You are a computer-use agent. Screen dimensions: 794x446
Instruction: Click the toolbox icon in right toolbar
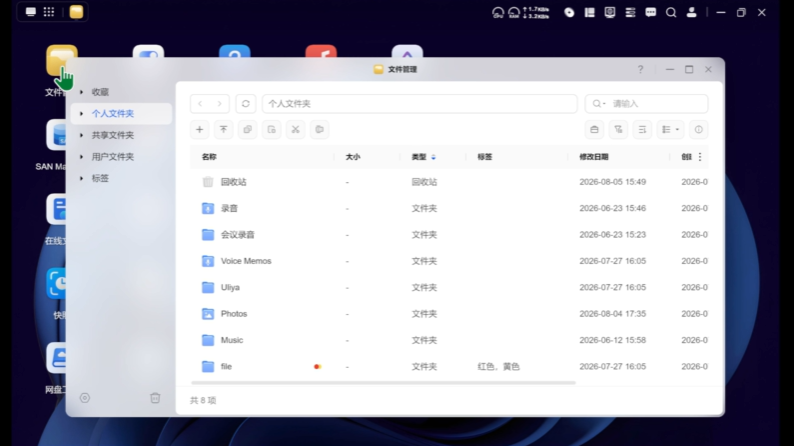pyautogui.click(x=594, y=130)
